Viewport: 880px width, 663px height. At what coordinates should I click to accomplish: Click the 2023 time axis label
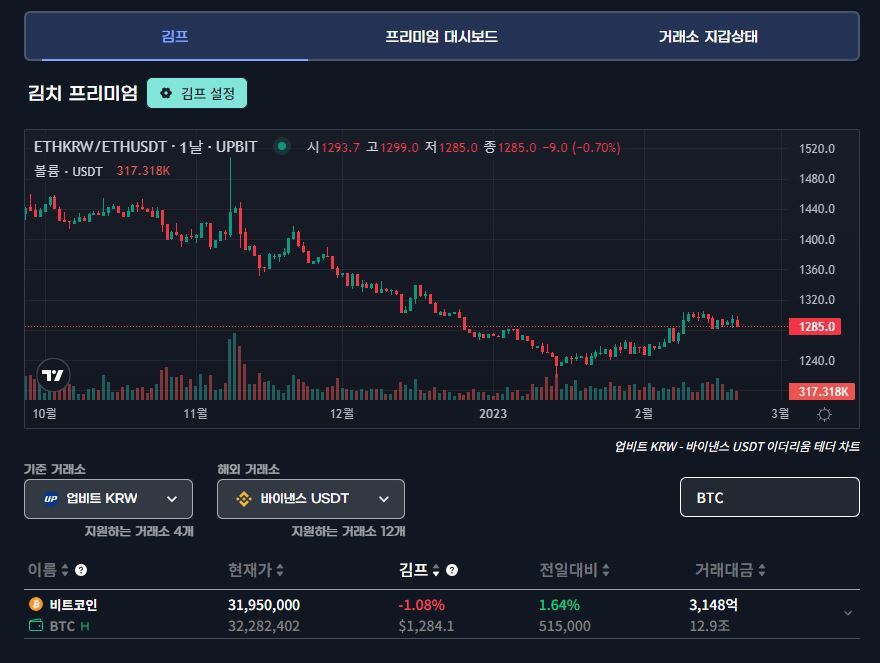493,414
